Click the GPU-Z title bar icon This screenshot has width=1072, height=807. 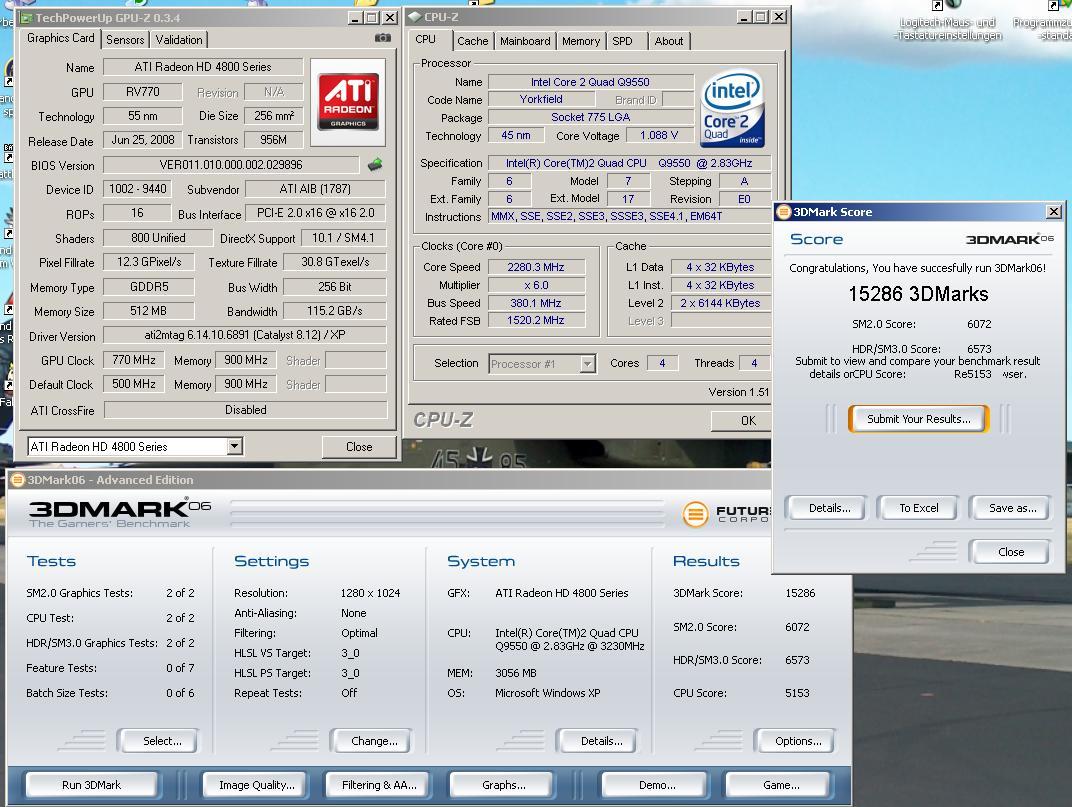tap(26, 18)
